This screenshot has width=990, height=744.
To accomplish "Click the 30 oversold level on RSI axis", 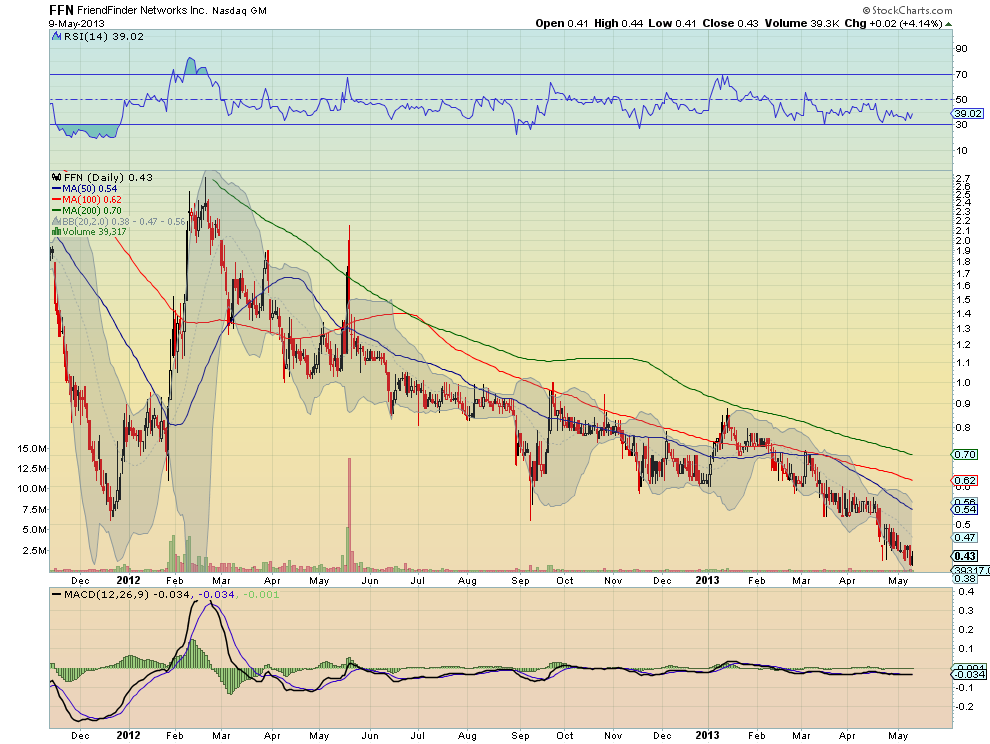I will tap(962, 124).
